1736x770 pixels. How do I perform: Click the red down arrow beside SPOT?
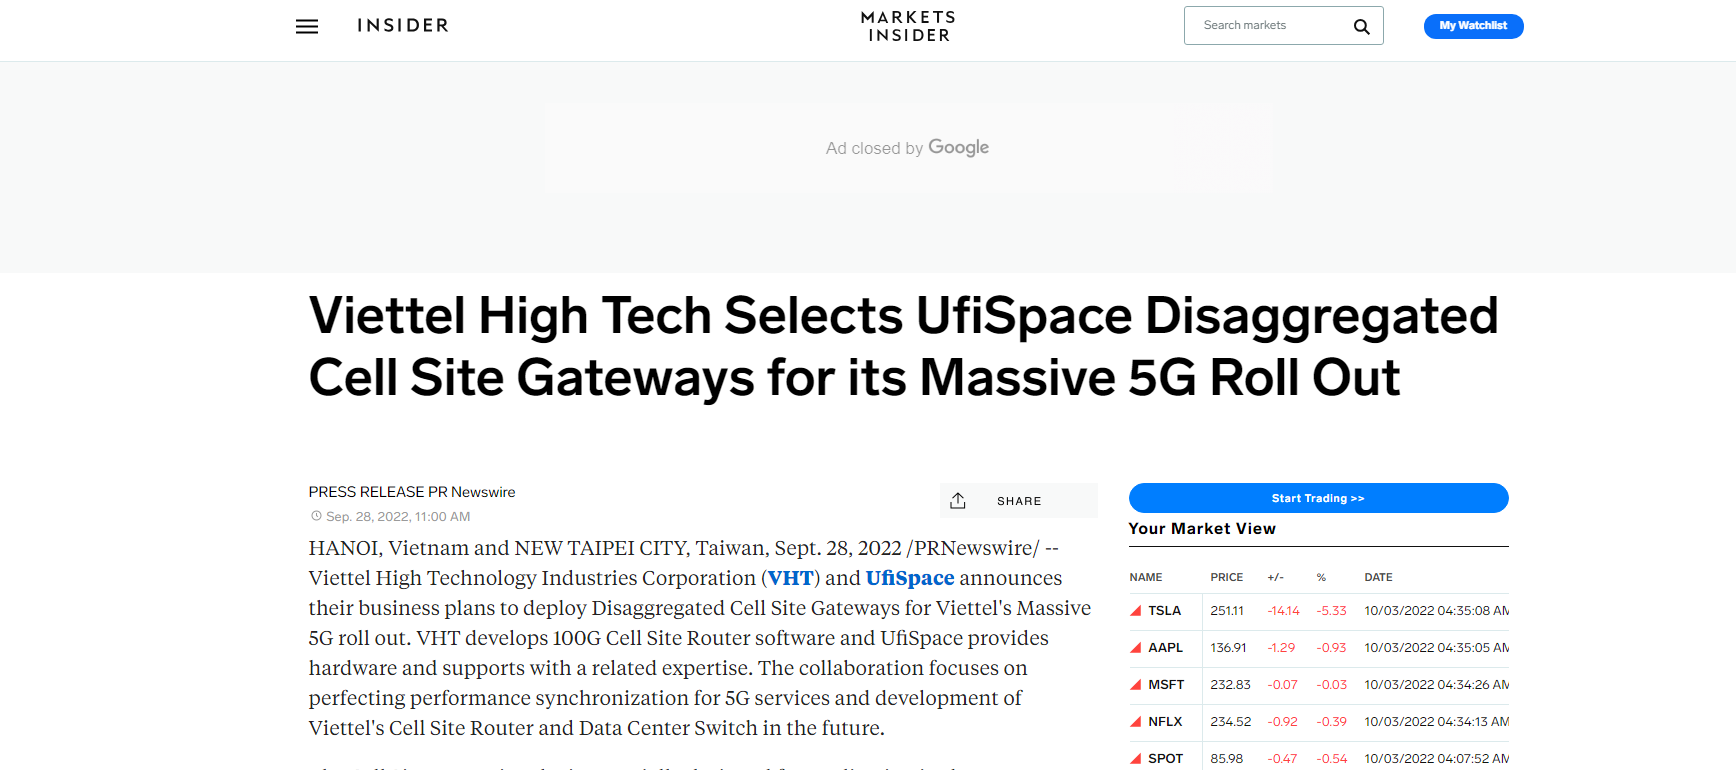(x=1136, y=759)
